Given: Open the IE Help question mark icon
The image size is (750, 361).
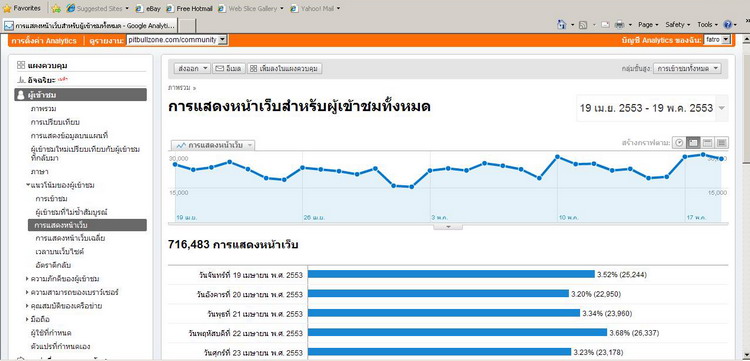Looking at the screenshot, I should (x=728, y=24).
